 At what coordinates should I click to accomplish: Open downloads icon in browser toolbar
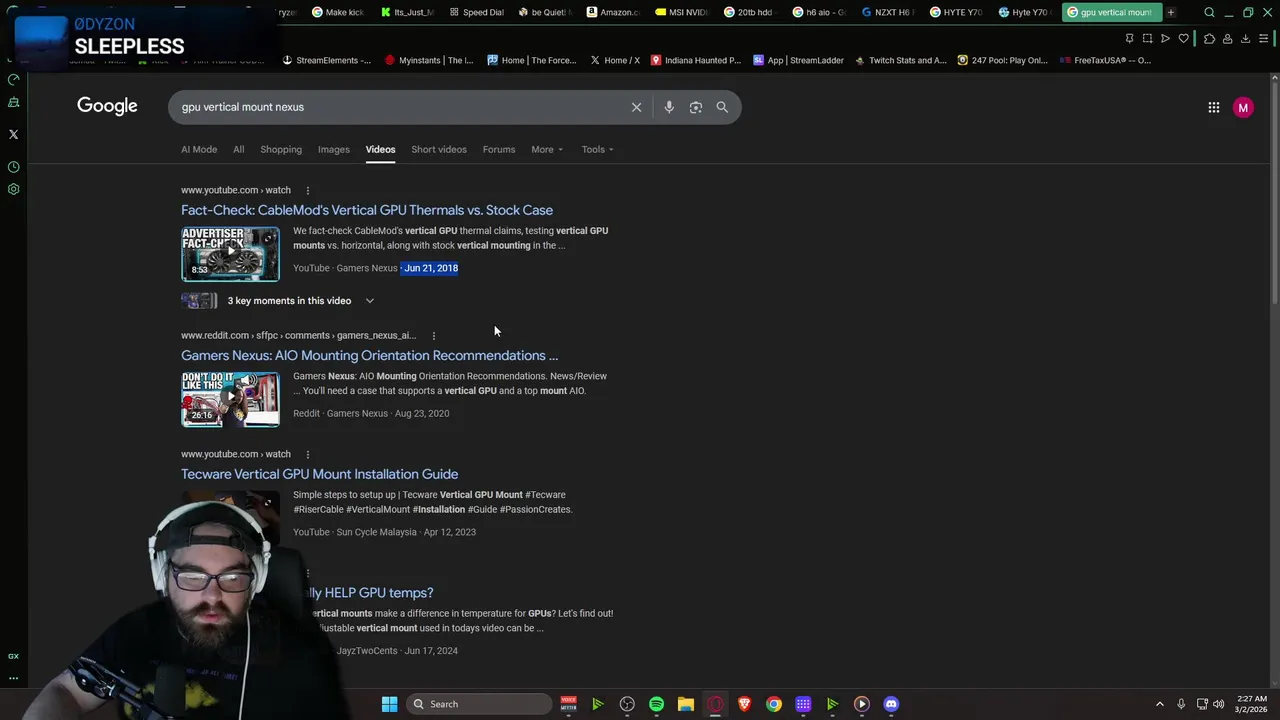(x=1245, y=38)
